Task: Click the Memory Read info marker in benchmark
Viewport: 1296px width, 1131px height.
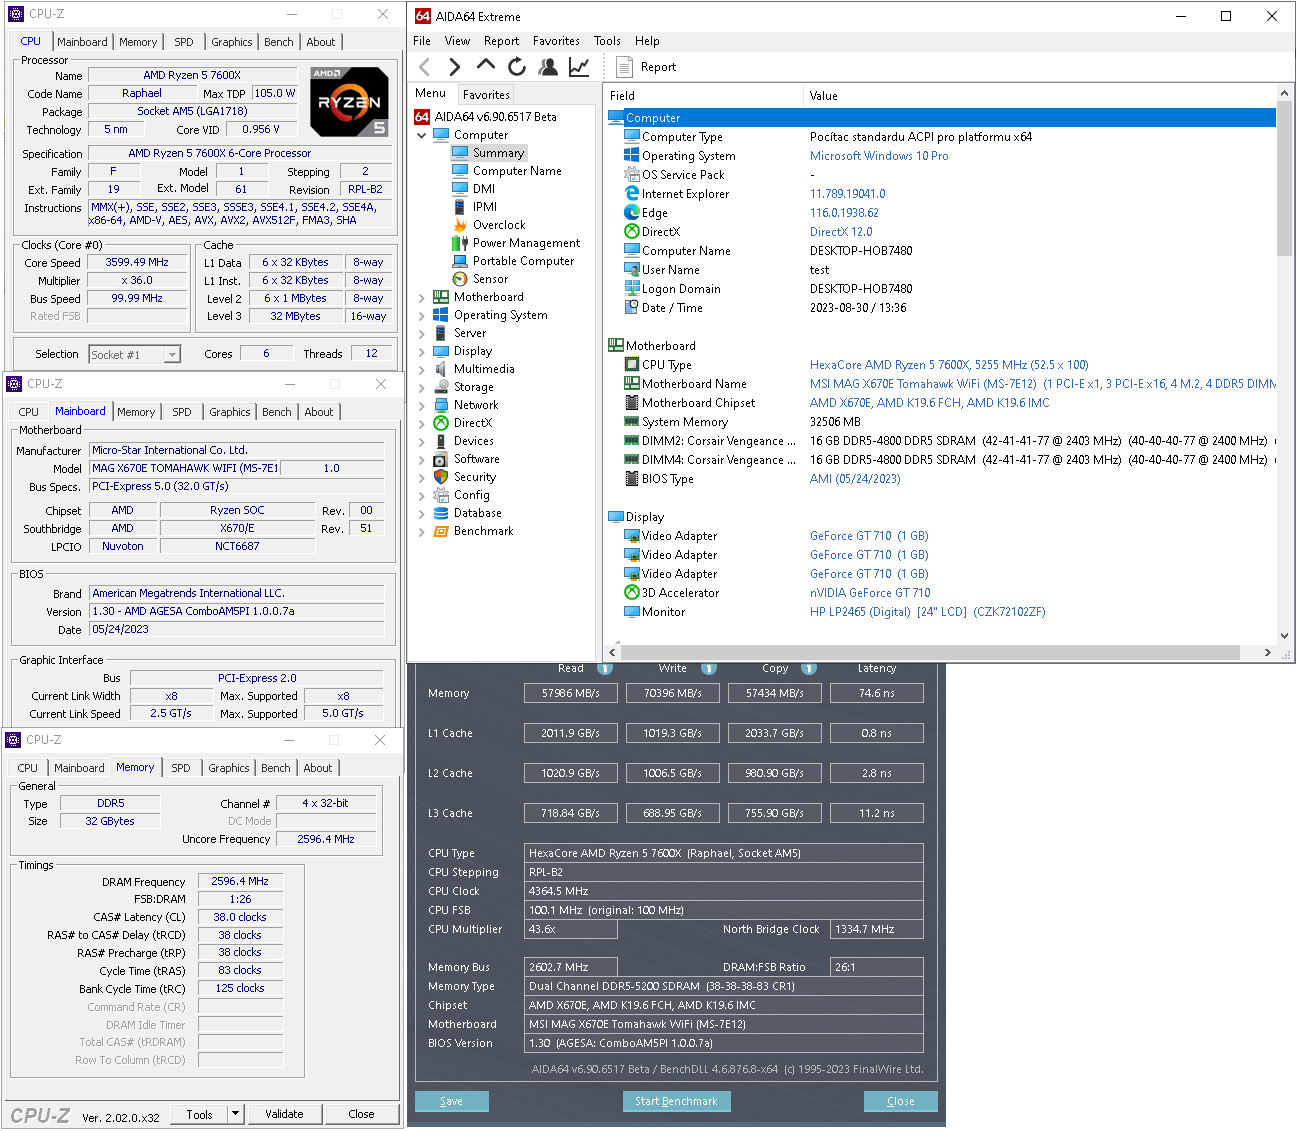Action: point(604,668)
